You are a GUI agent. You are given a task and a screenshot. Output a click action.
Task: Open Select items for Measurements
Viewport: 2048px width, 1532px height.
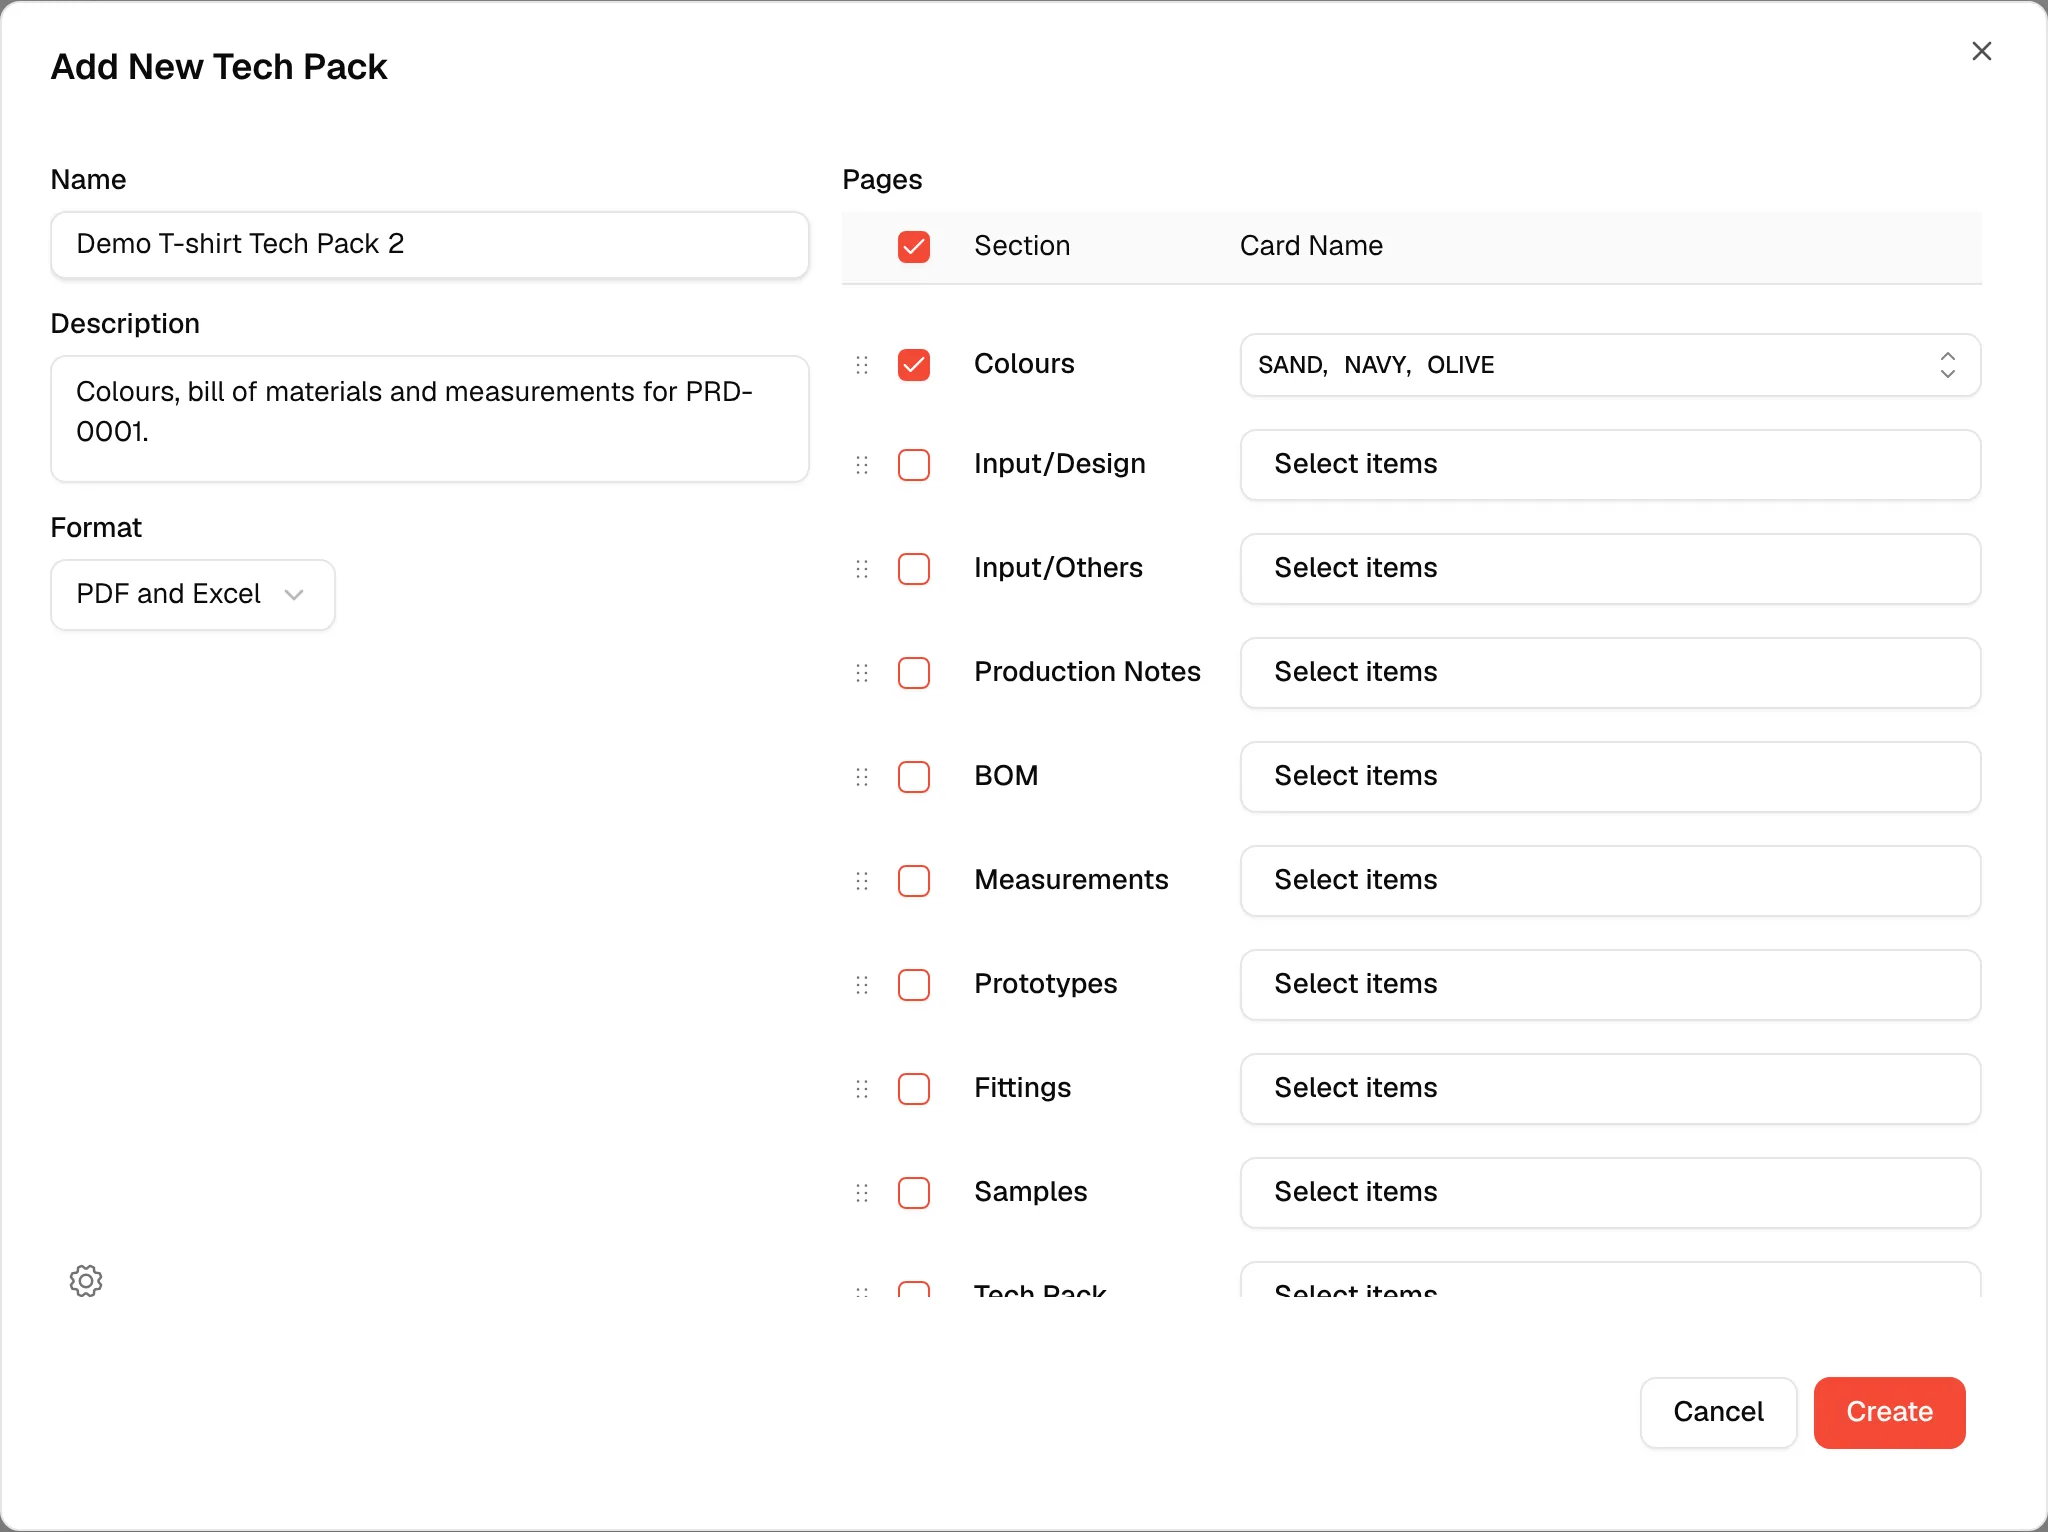(1610, 881)
